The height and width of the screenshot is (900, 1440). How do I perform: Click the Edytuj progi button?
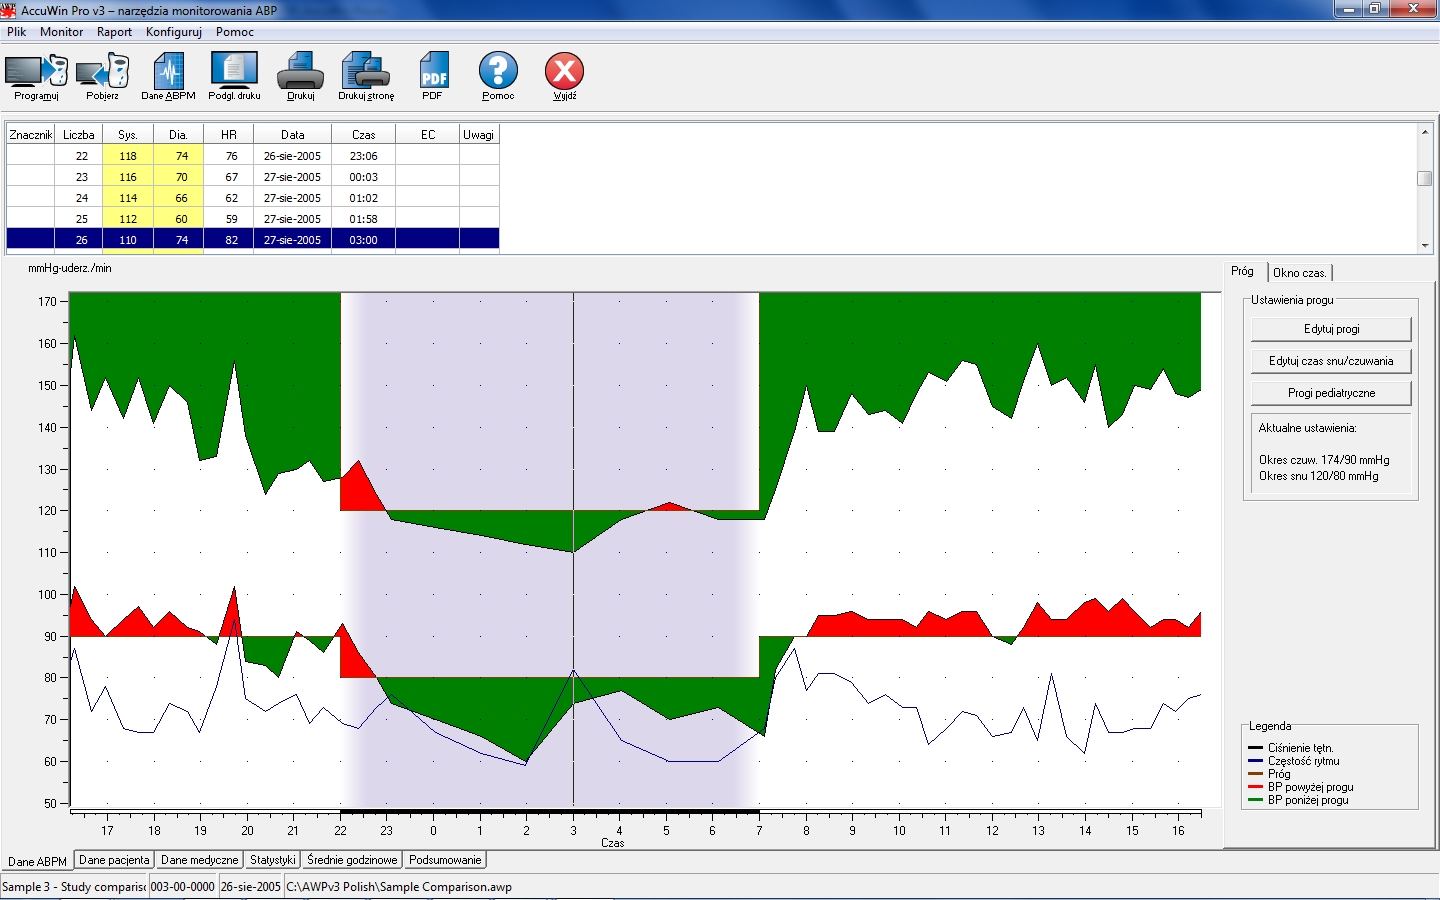(x=1330, y=329)
